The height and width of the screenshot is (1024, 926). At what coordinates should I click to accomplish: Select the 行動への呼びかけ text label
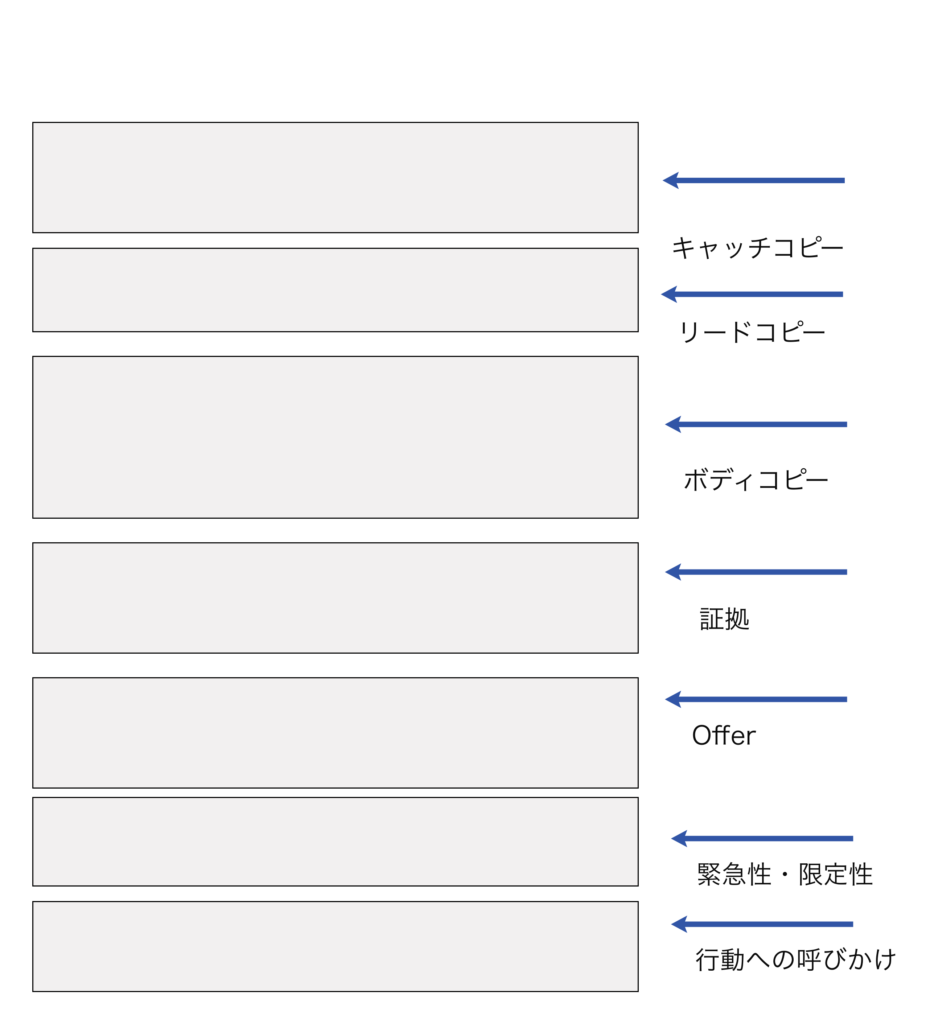pyautogui.click(x=795, y=960)
